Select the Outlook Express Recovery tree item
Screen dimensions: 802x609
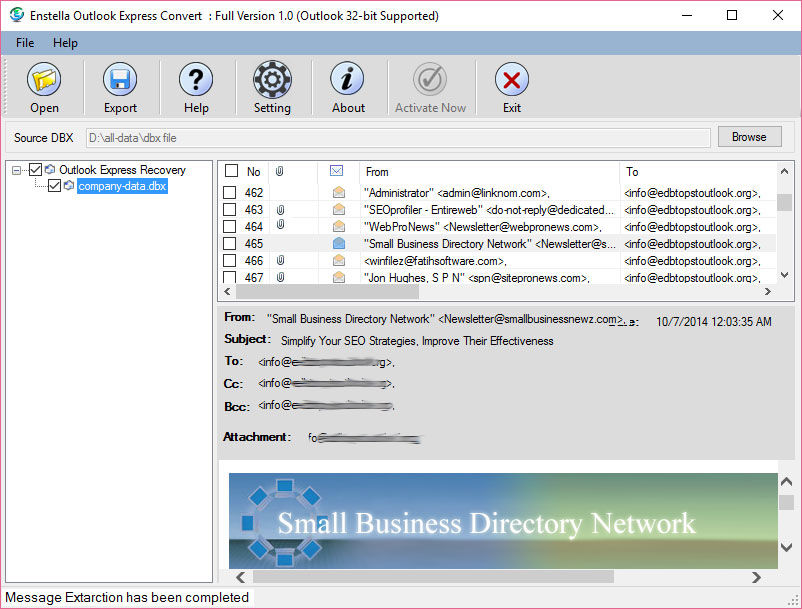point(122,170)
